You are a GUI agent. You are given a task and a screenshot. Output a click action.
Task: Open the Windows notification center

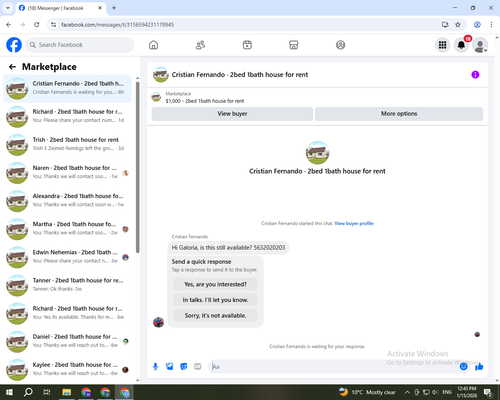coord(488,392)
